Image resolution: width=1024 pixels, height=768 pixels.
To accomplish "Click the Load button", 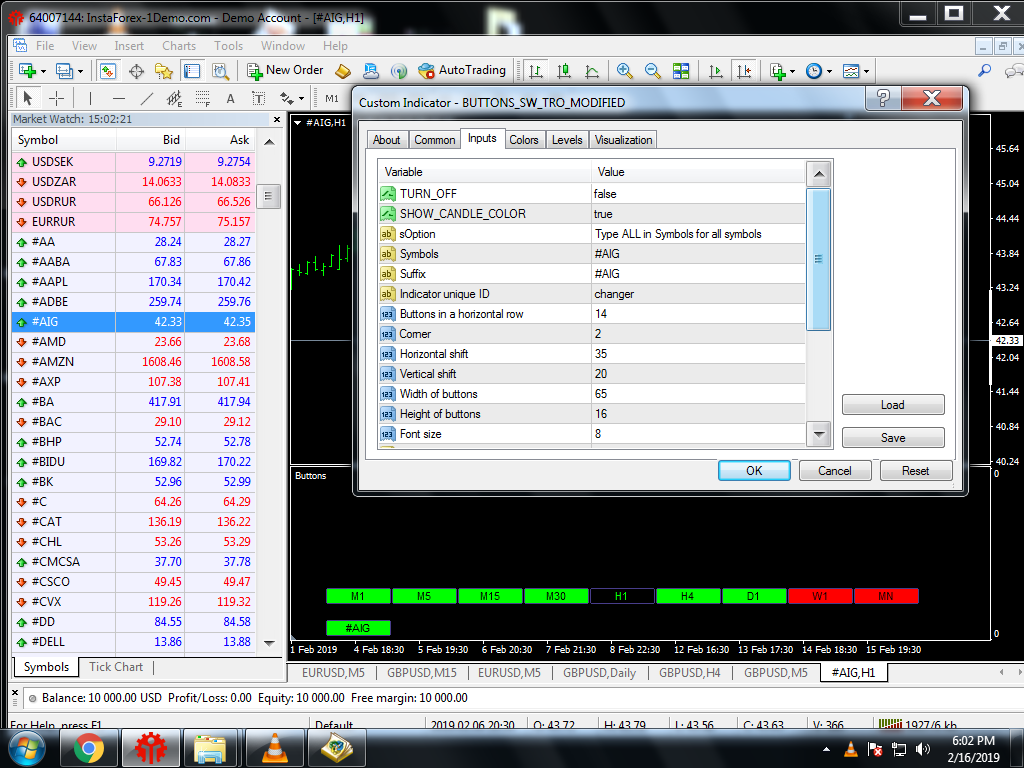I will (893, 405).
